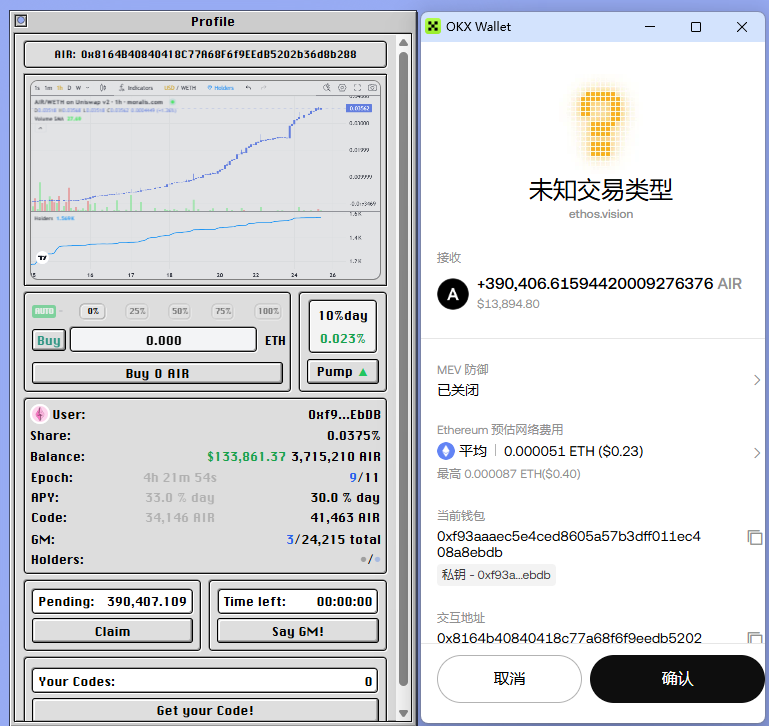The image size is (769, 726).
Task: Click Pending 390,407.109 field
Action: click(x=112, y=601)
